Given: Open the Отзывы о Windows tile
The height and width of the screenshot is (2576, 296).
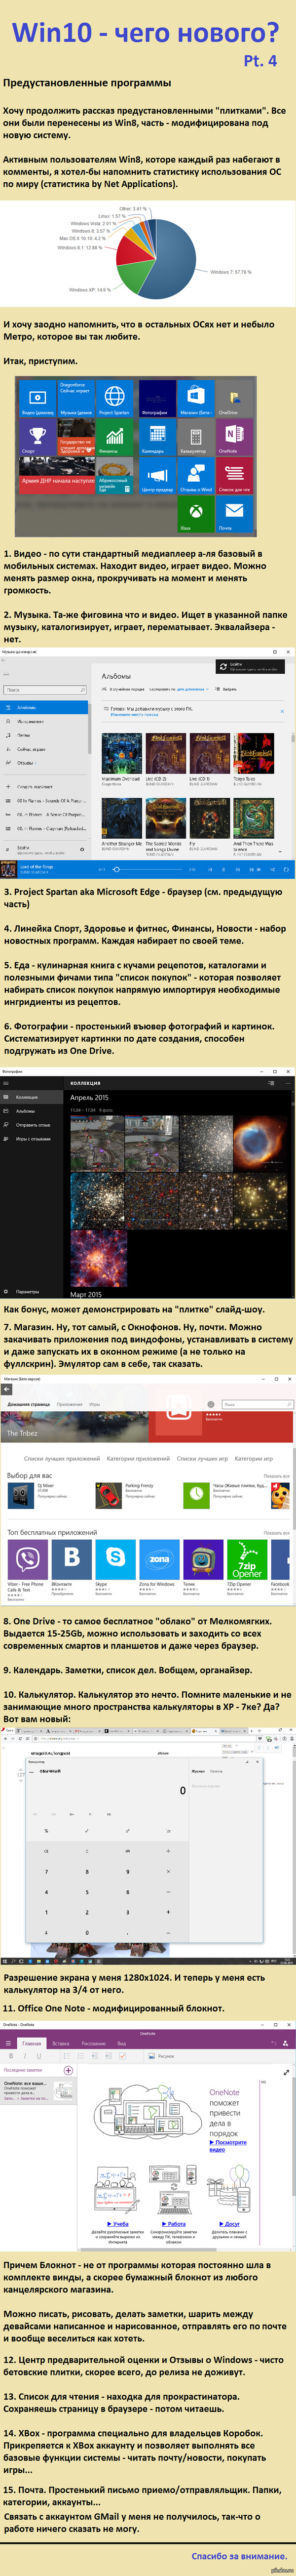Looking at the screenshot, I should [195, 476].
